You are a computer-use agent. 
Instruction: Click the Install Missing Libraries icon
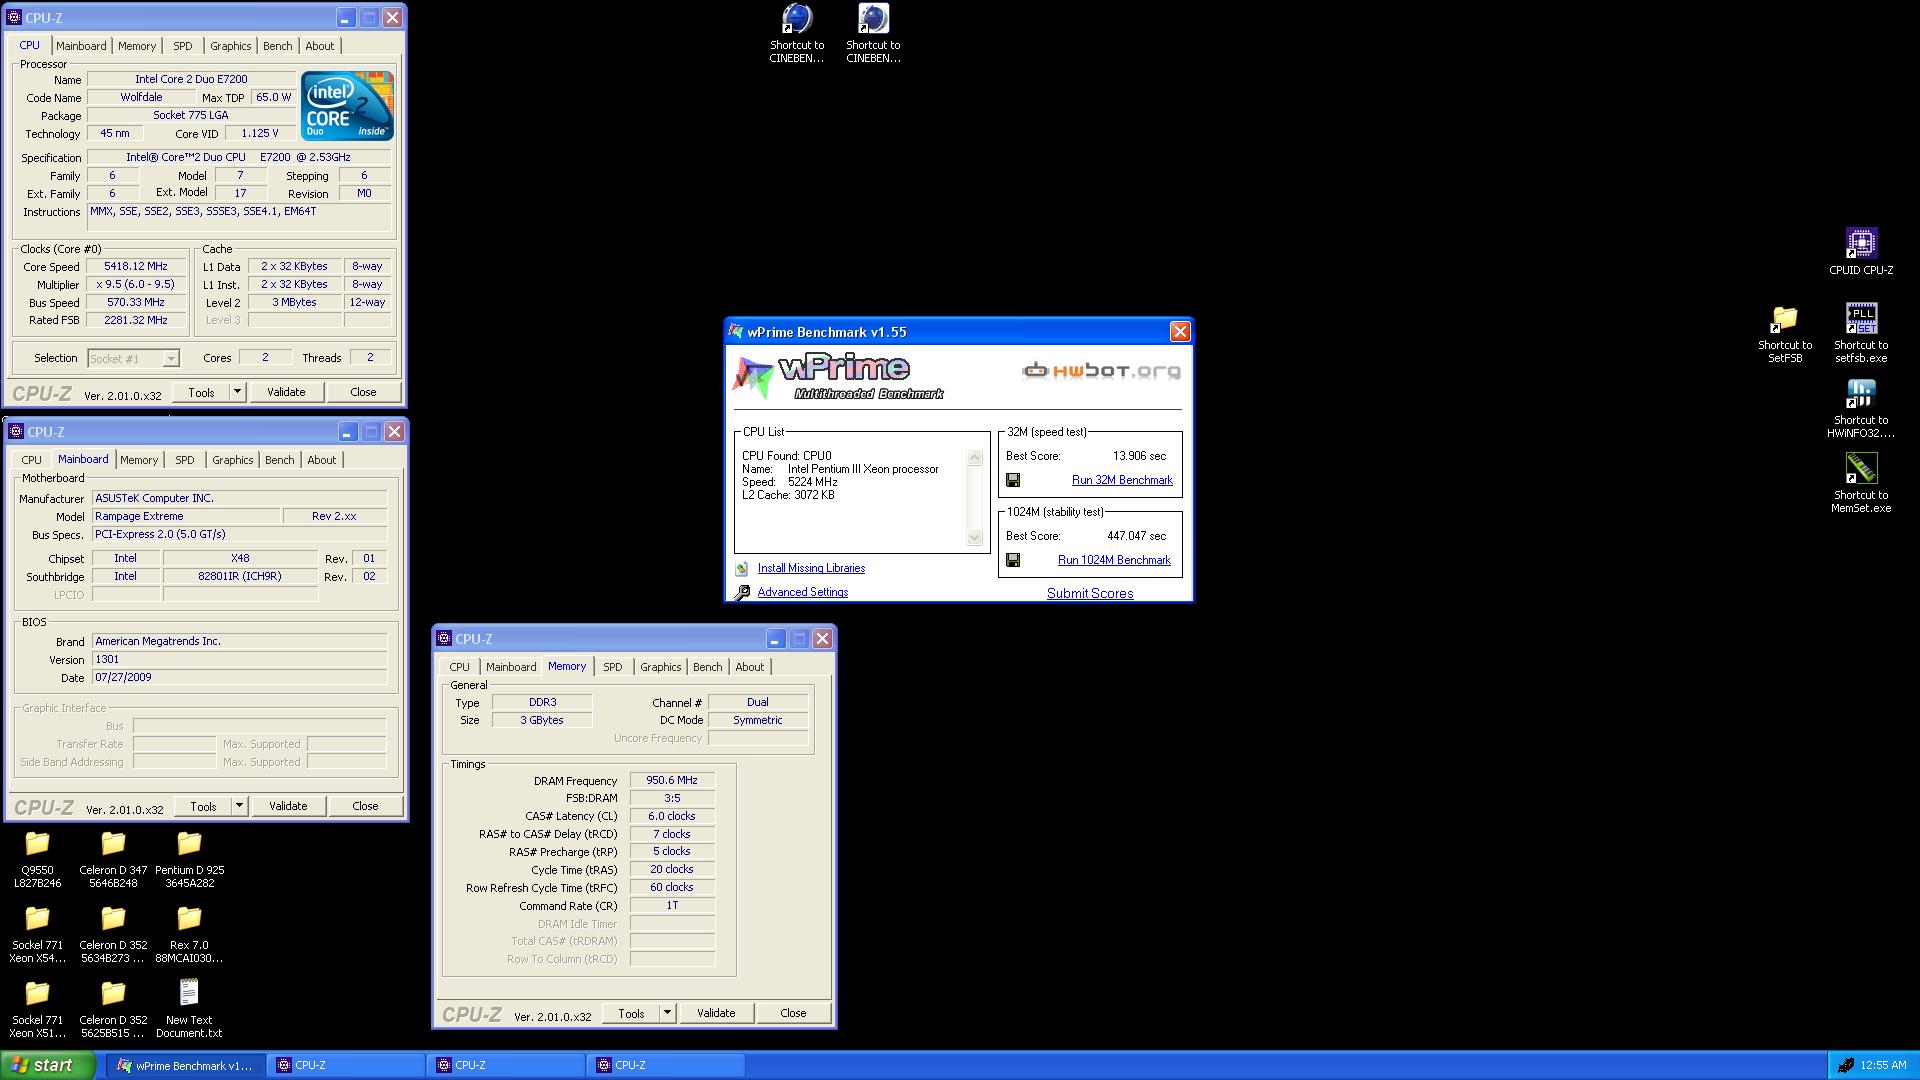(x=742, y=568)
